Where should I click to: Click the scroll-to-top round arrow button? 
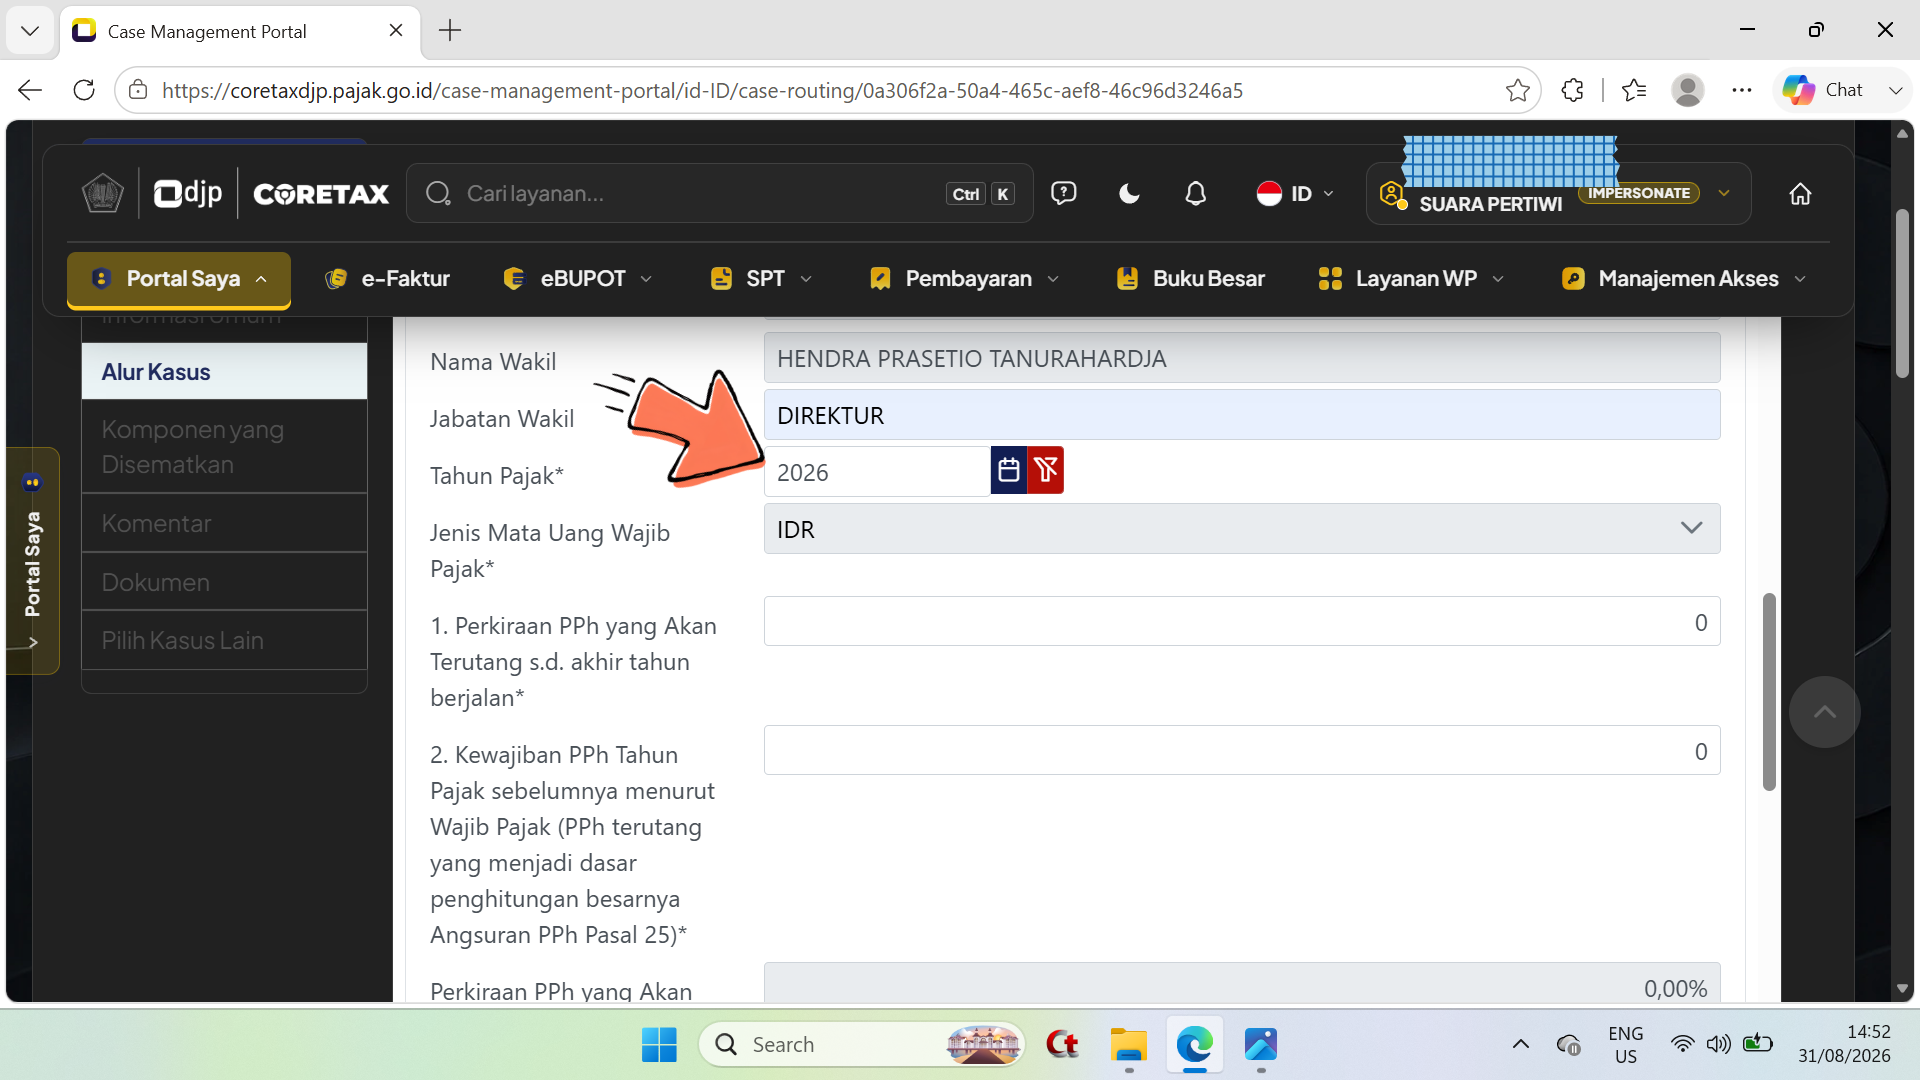1824,712
